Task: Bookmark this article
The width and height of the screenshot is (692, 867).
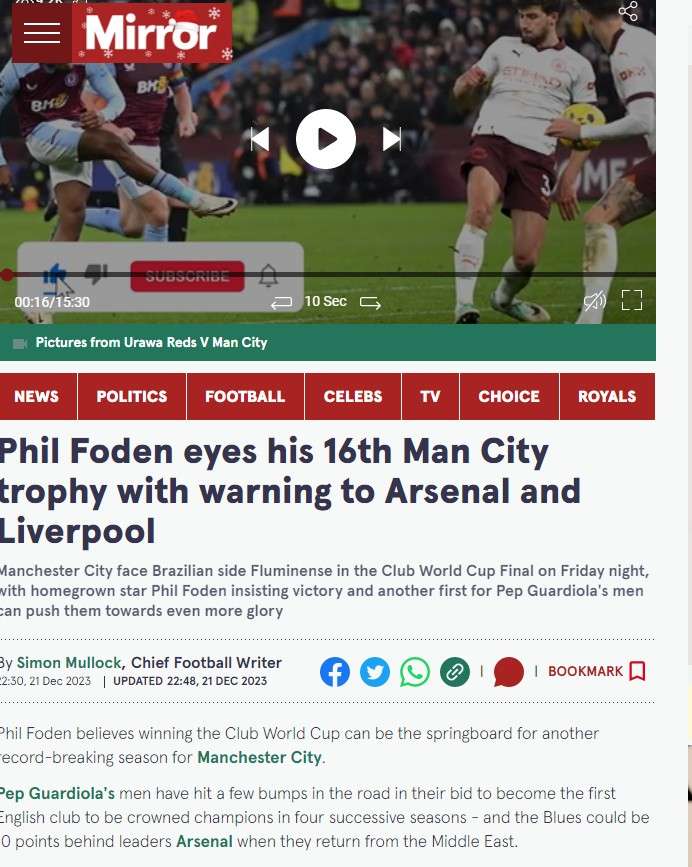Action: pyautogui.click(x=597, y=671)
